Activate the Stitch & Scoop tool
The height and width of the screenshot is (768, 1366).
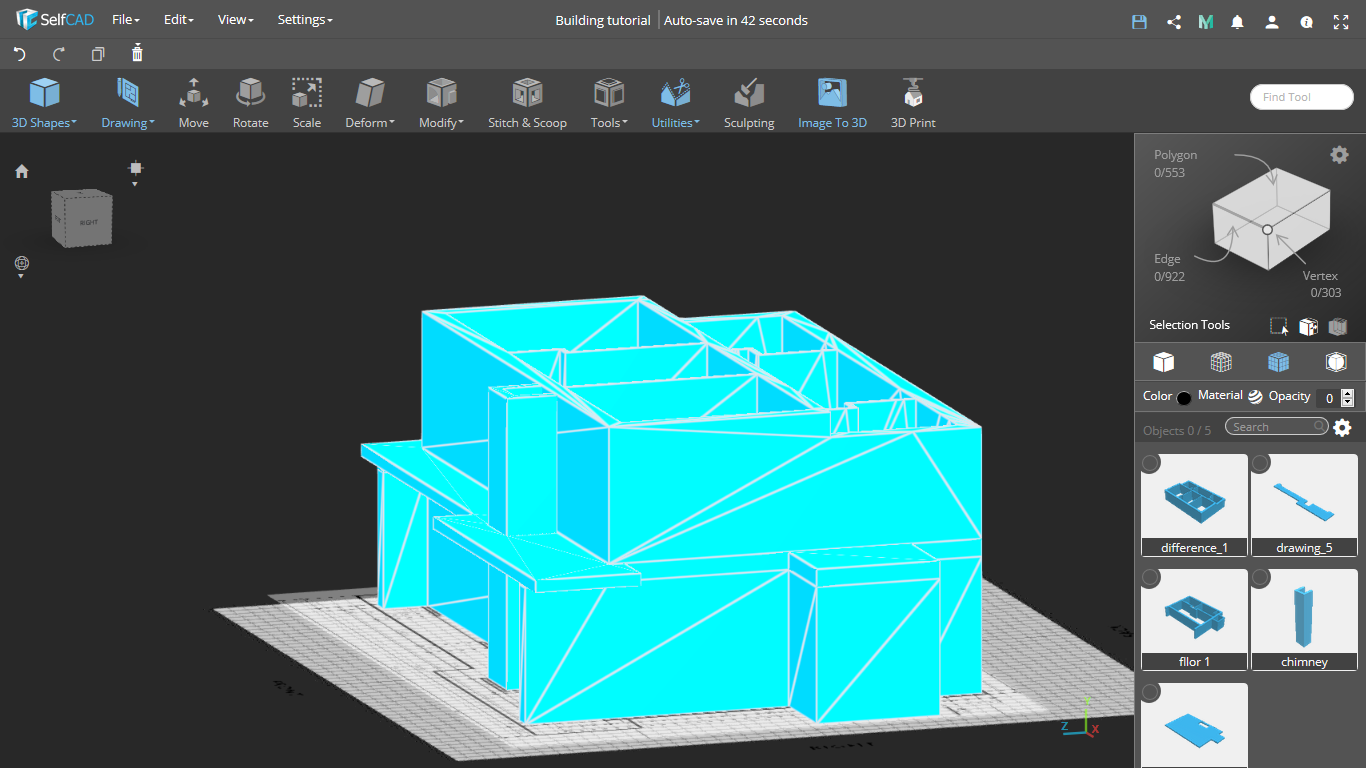tap(527, 104)
